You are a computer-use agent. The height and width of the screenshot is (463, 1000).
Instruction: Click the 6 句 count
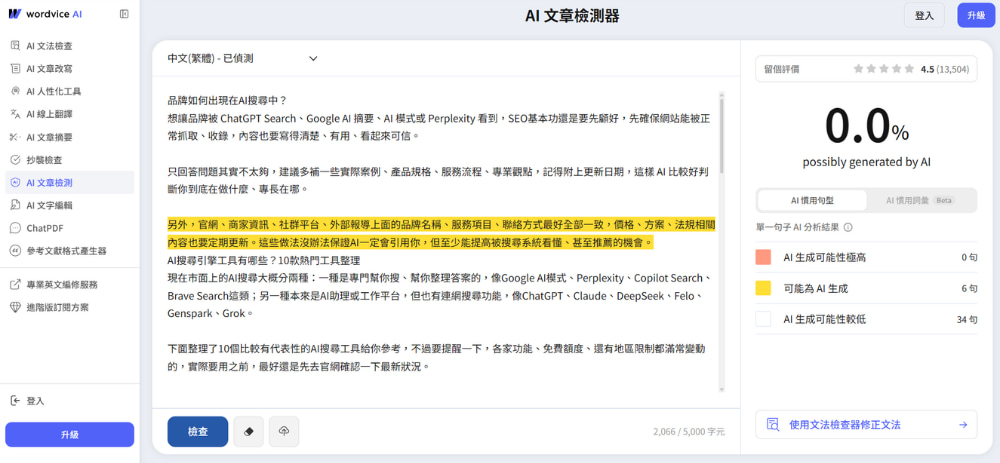(969, 288)
